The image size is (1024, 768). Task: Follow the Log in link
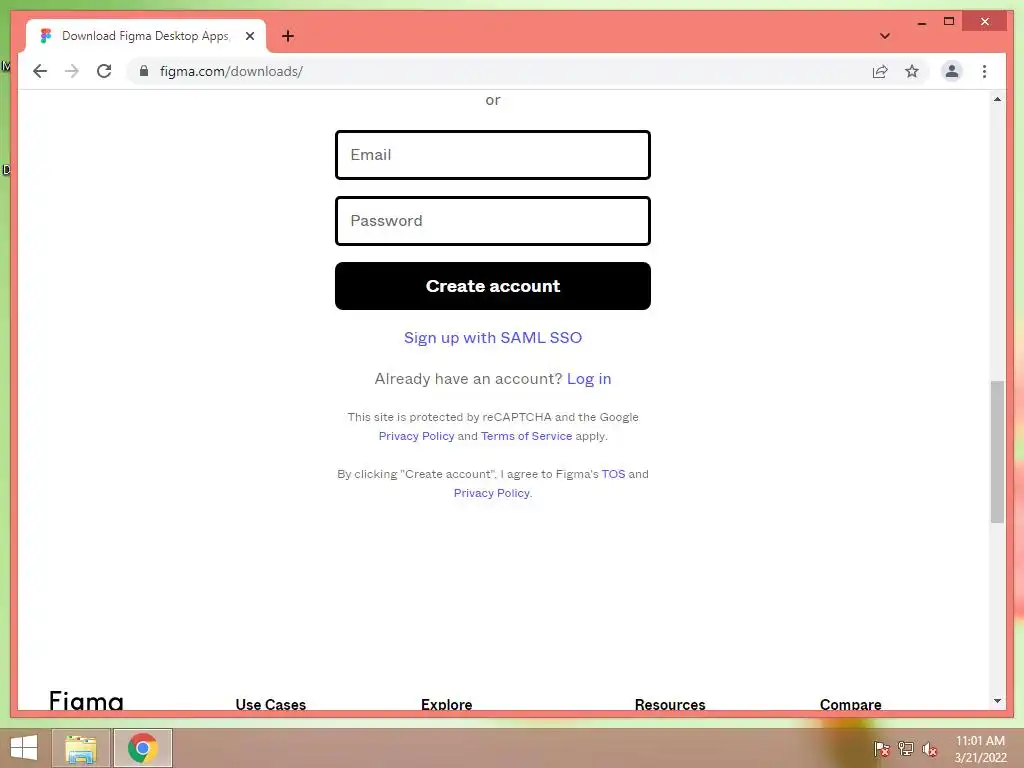point(588,379)
